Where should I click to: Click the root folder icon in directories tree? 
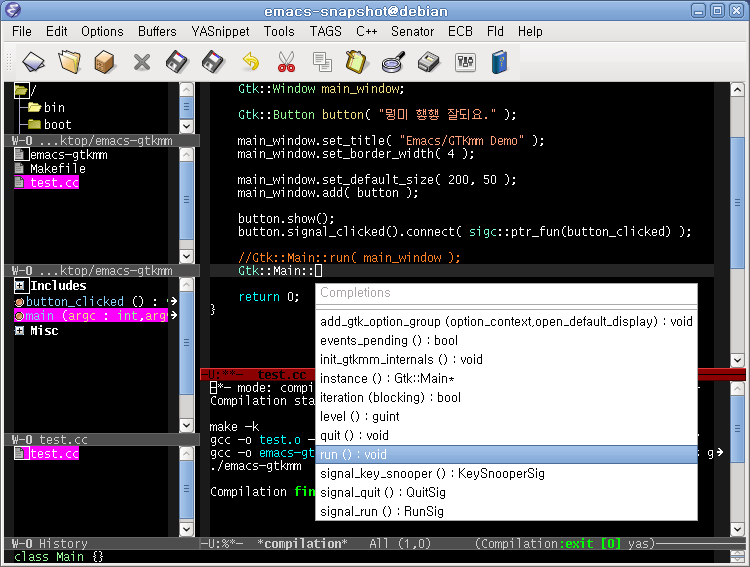tap(21, 89)
